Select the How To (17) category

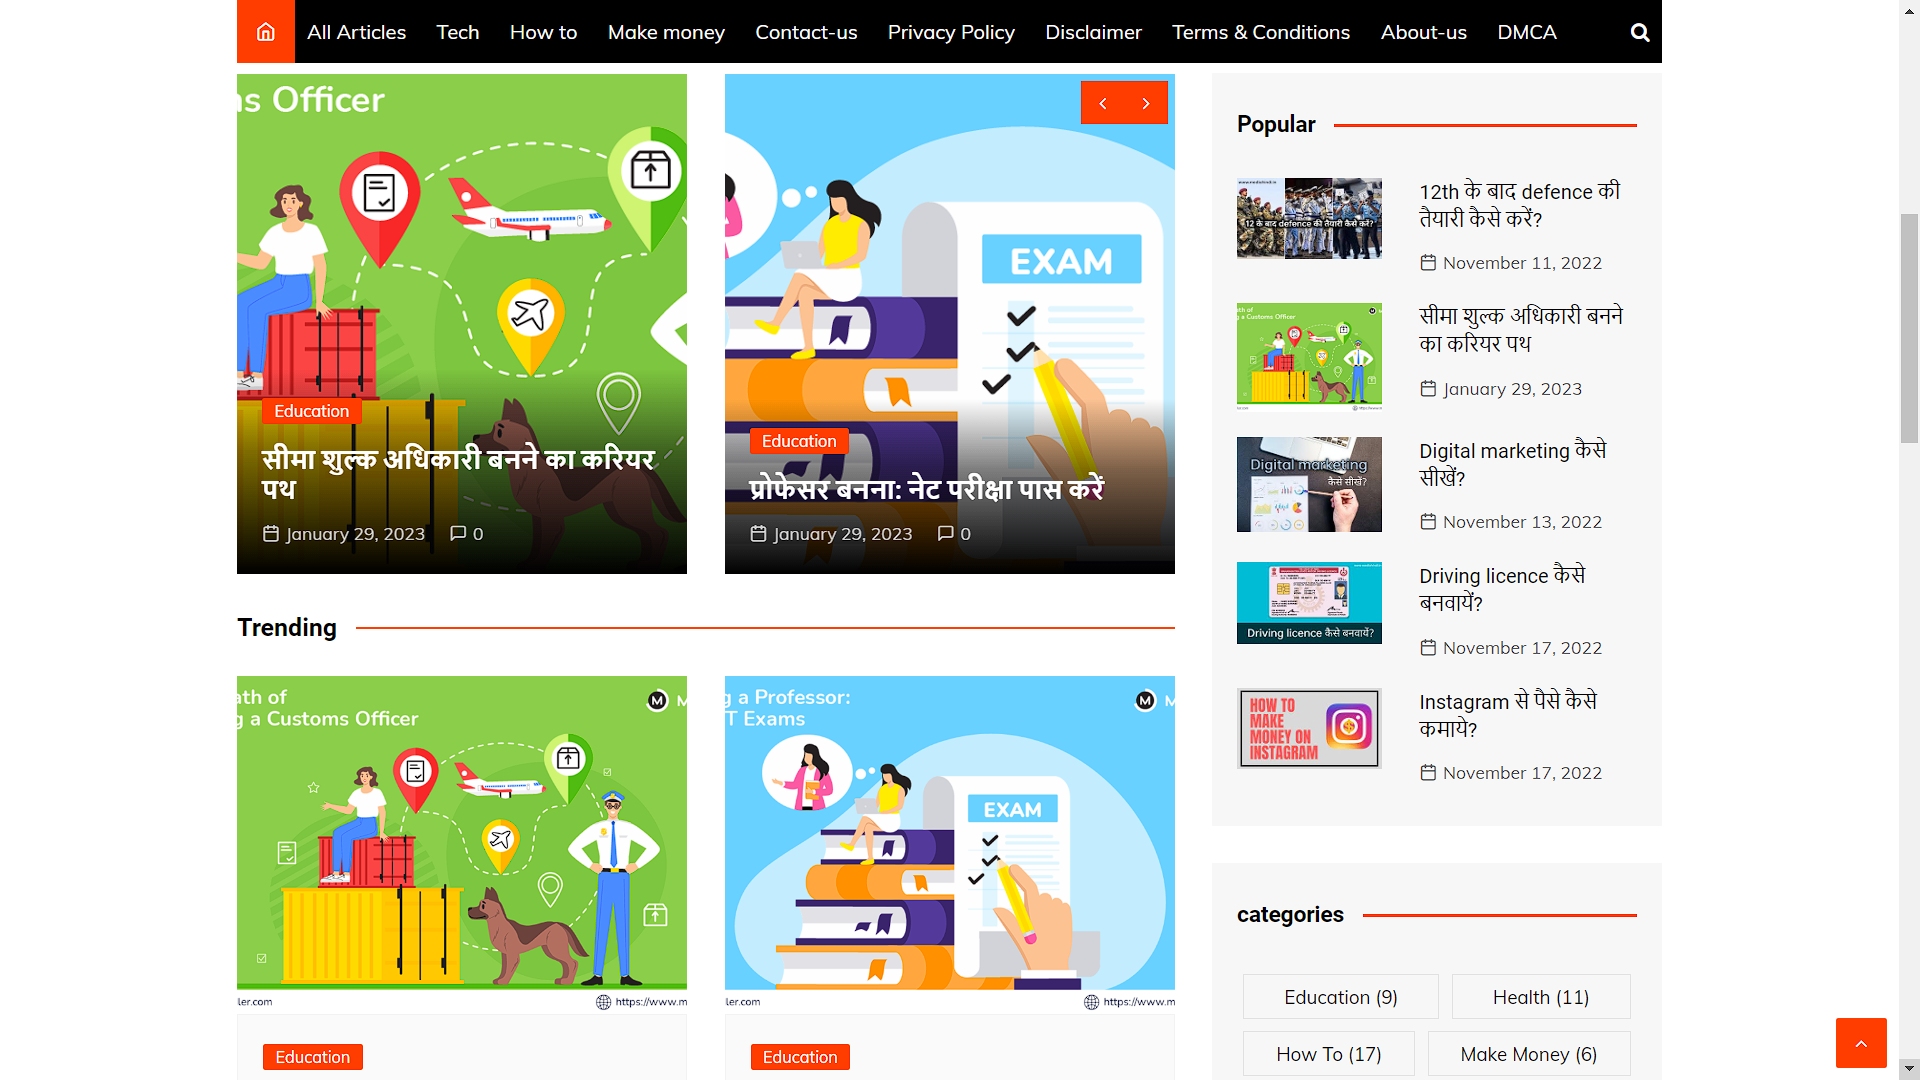[1328, 1054]
